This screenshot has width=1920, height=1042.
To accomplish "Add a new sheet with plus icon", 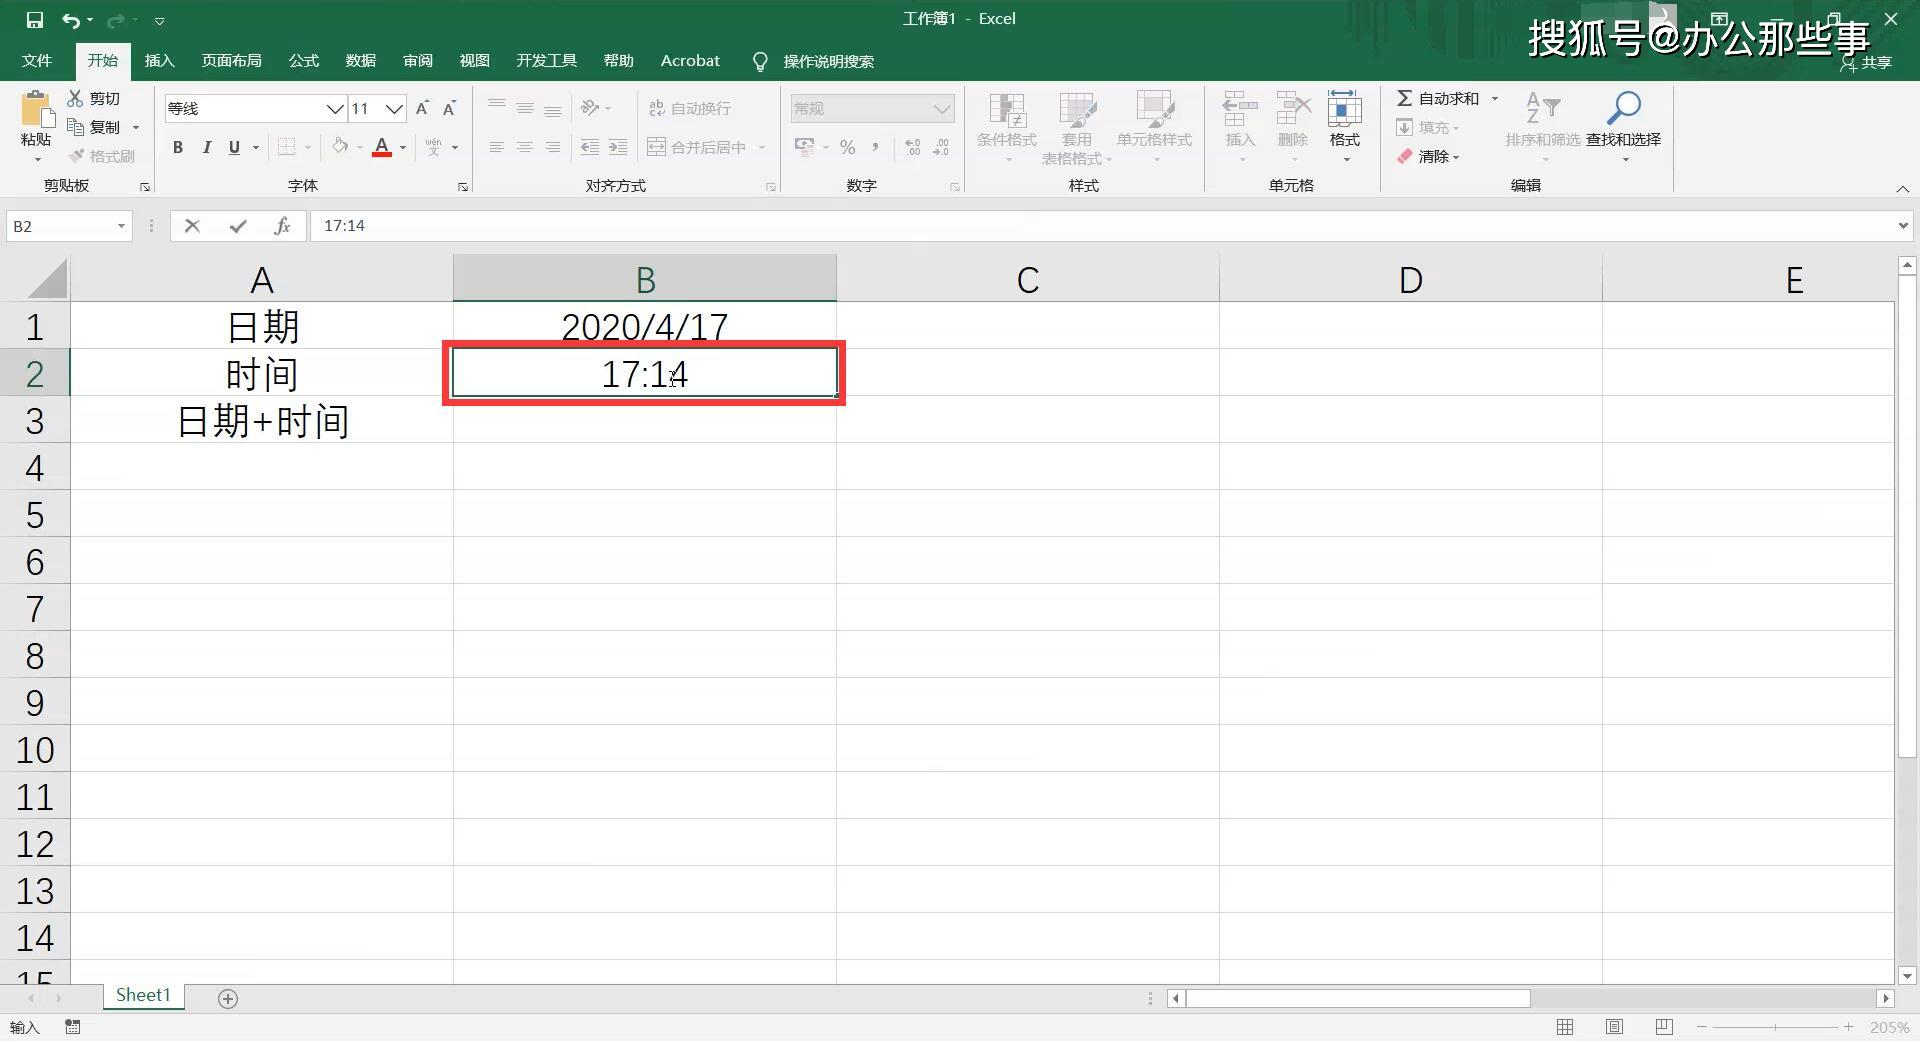I will click(x=228, y=999).
